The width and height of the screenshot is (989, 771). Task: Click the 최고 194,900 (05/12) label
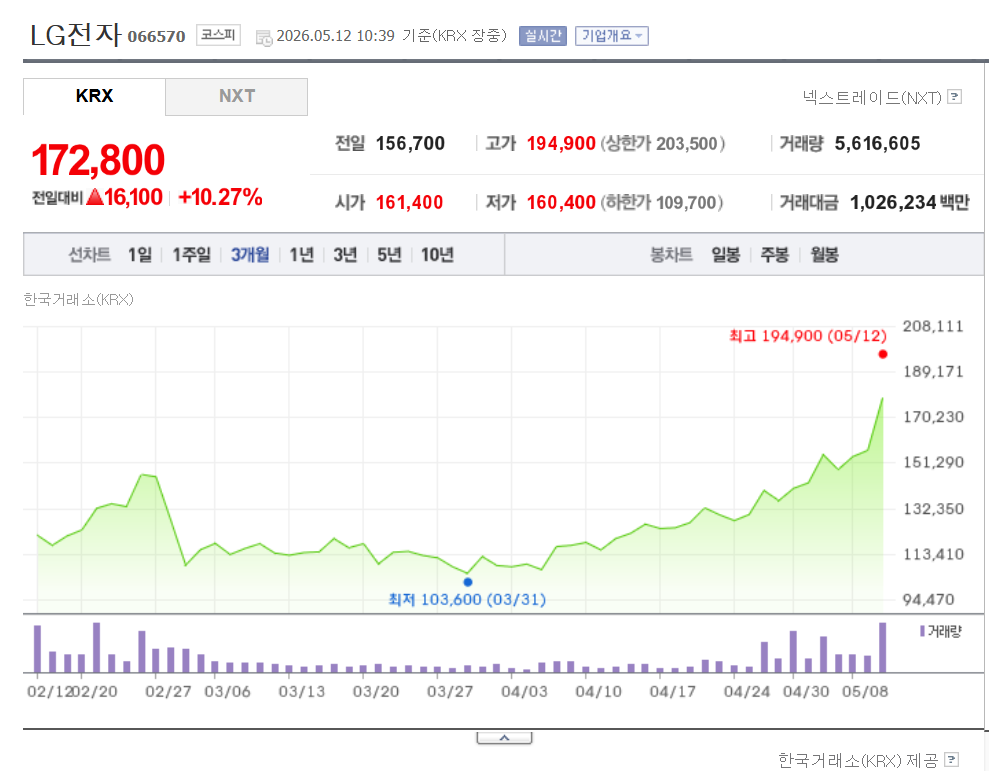pos(808,336)
